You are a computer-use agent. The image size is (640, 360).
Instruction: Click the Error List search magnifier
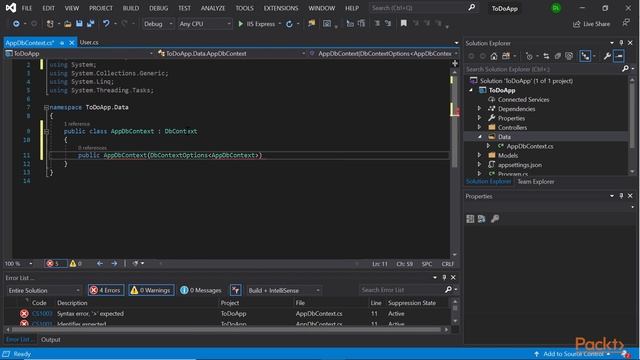[x=448, y=290]
